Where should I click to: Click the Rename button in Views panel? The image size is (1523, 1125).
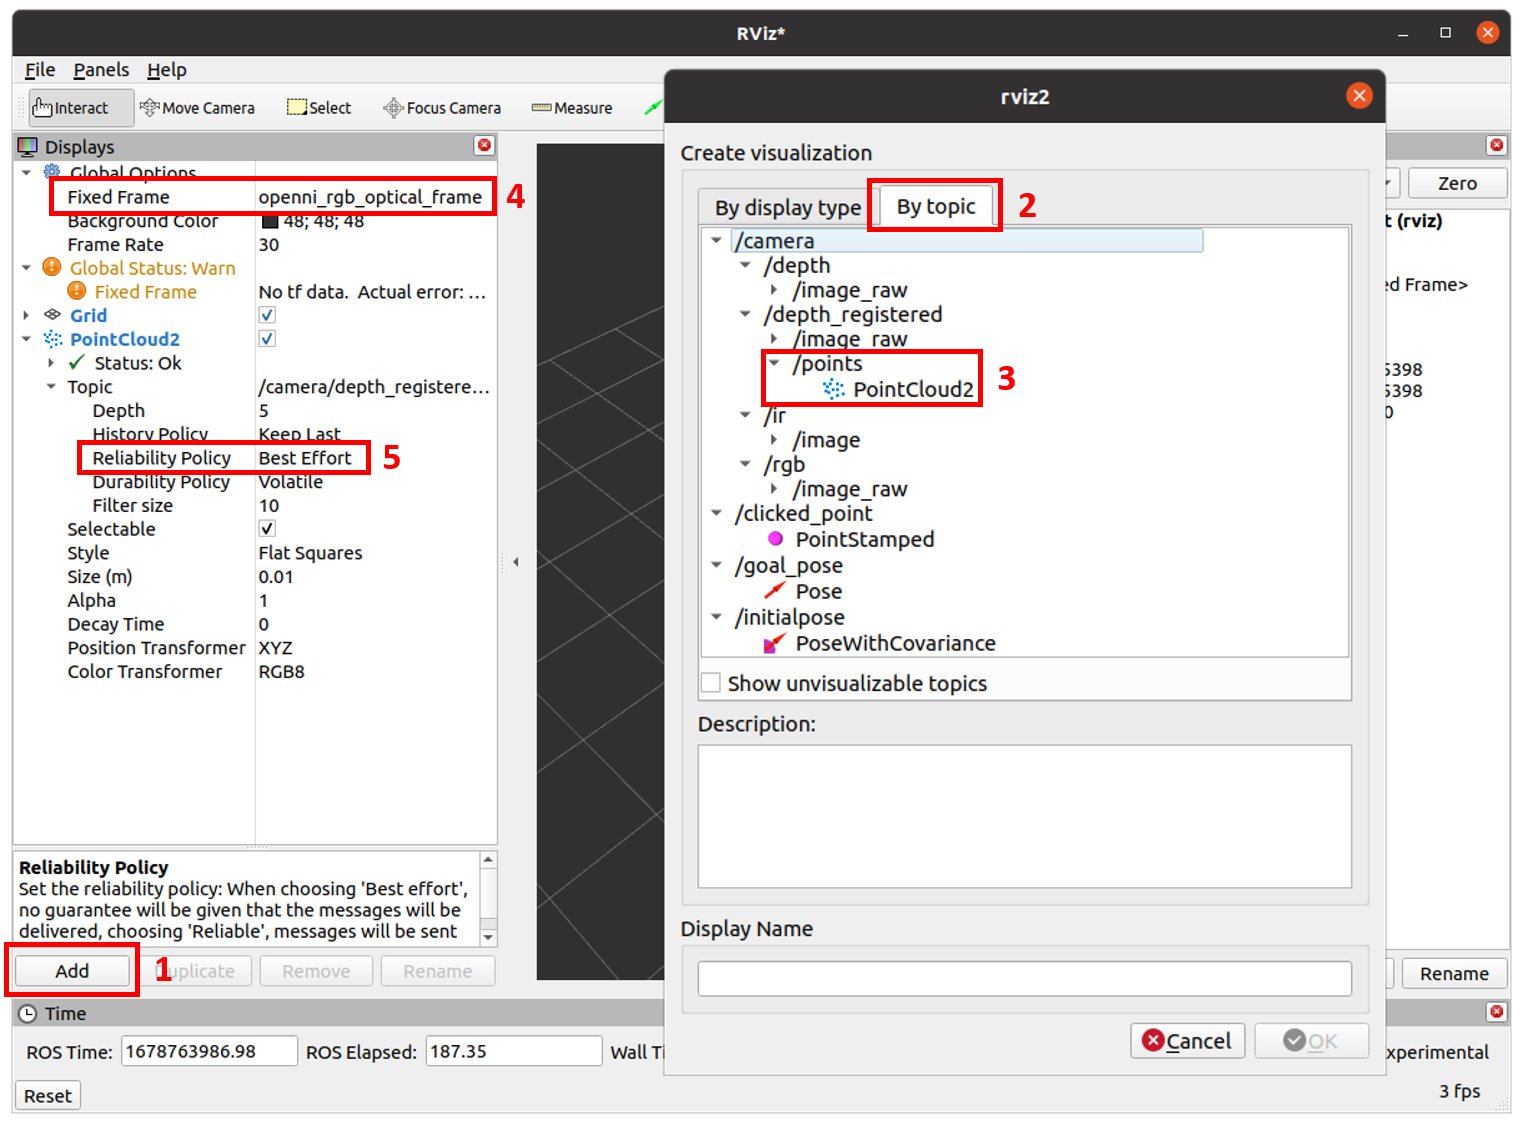click(1454, 974)
